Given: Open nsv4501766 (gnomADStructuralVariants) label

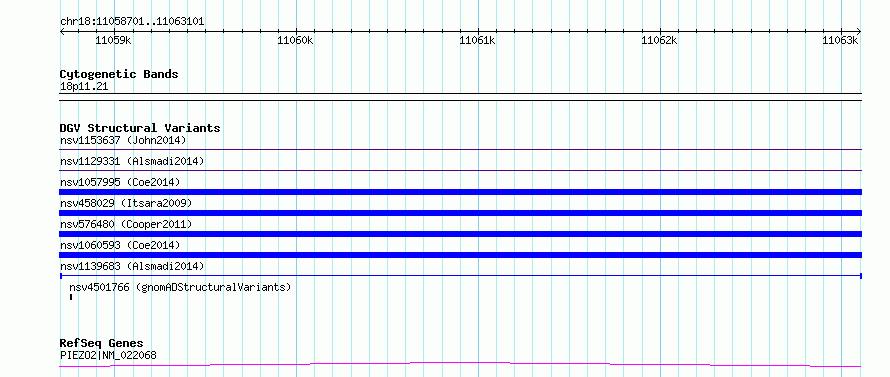Looking at the screenshot, I should tap(180, 287).
